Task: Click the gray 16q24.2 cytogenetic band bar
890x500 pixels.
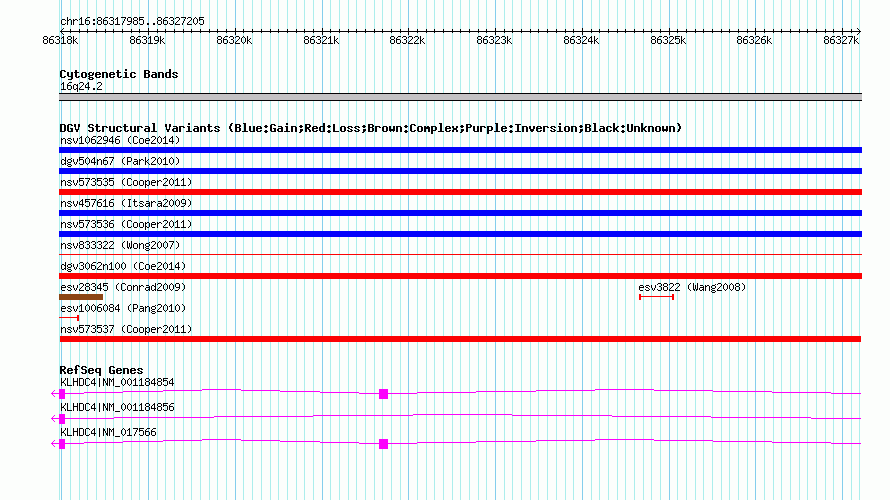Action: click(460, 97)
